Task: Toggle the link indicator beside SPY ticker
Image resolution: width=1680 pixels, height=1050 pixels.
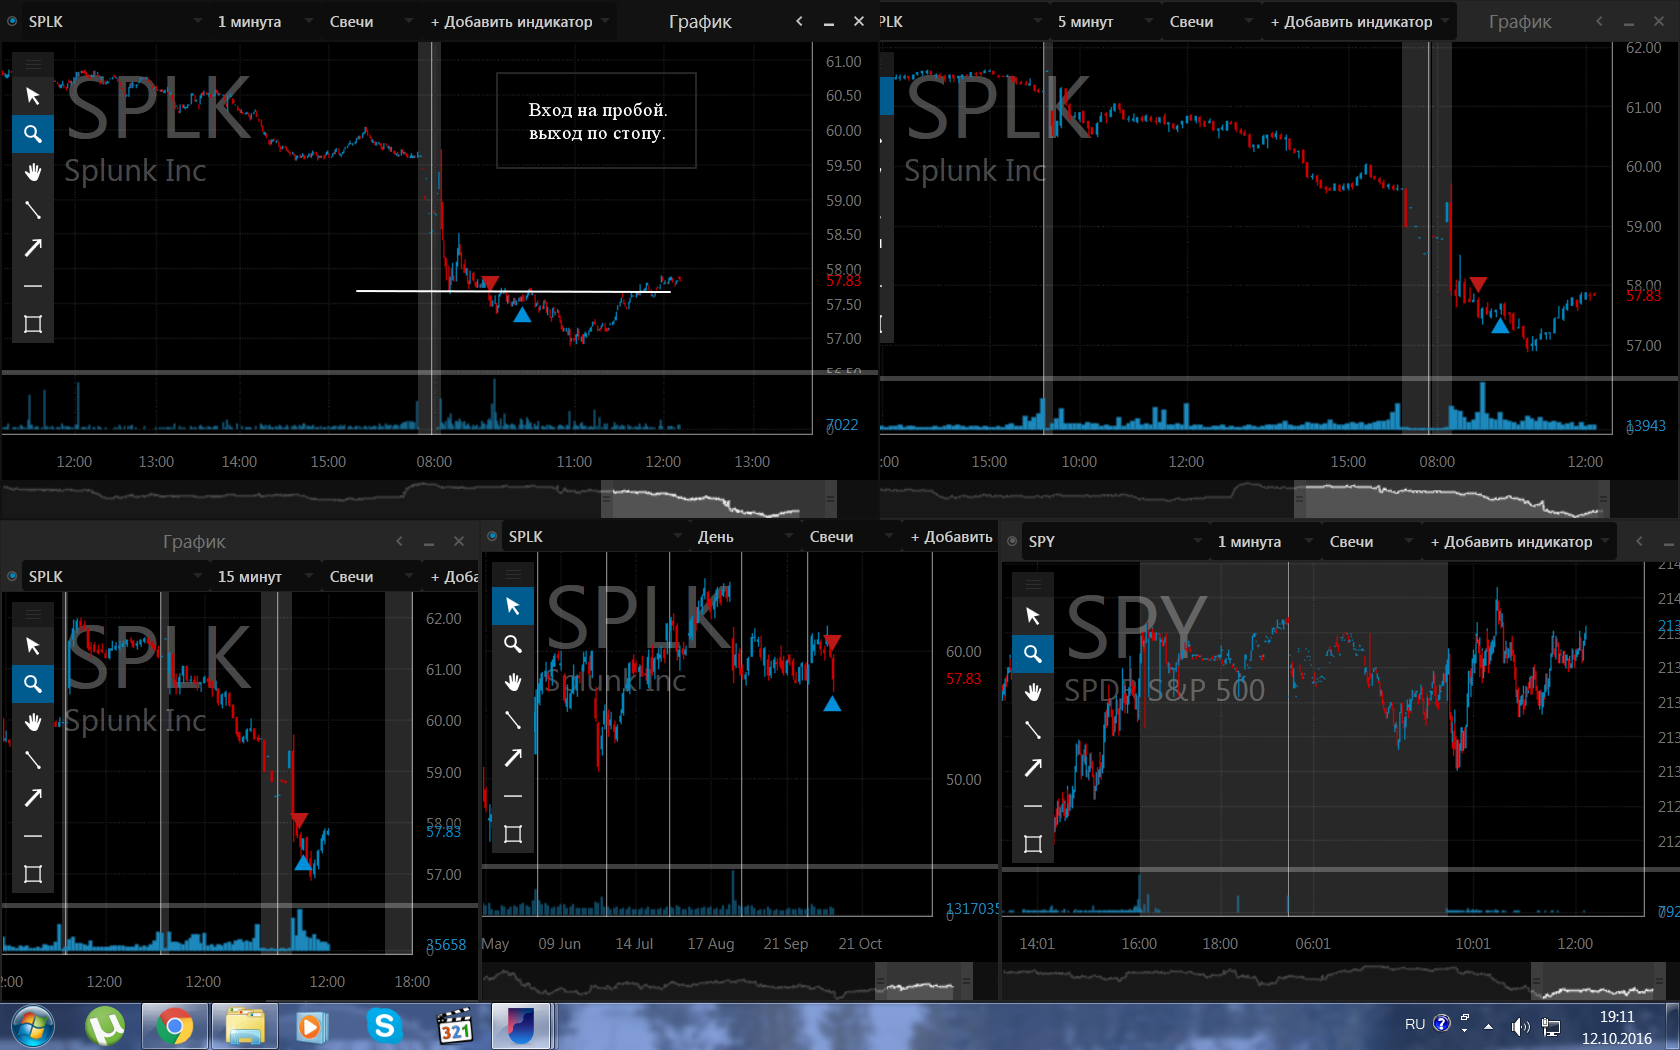Action: coord(1012,541)
